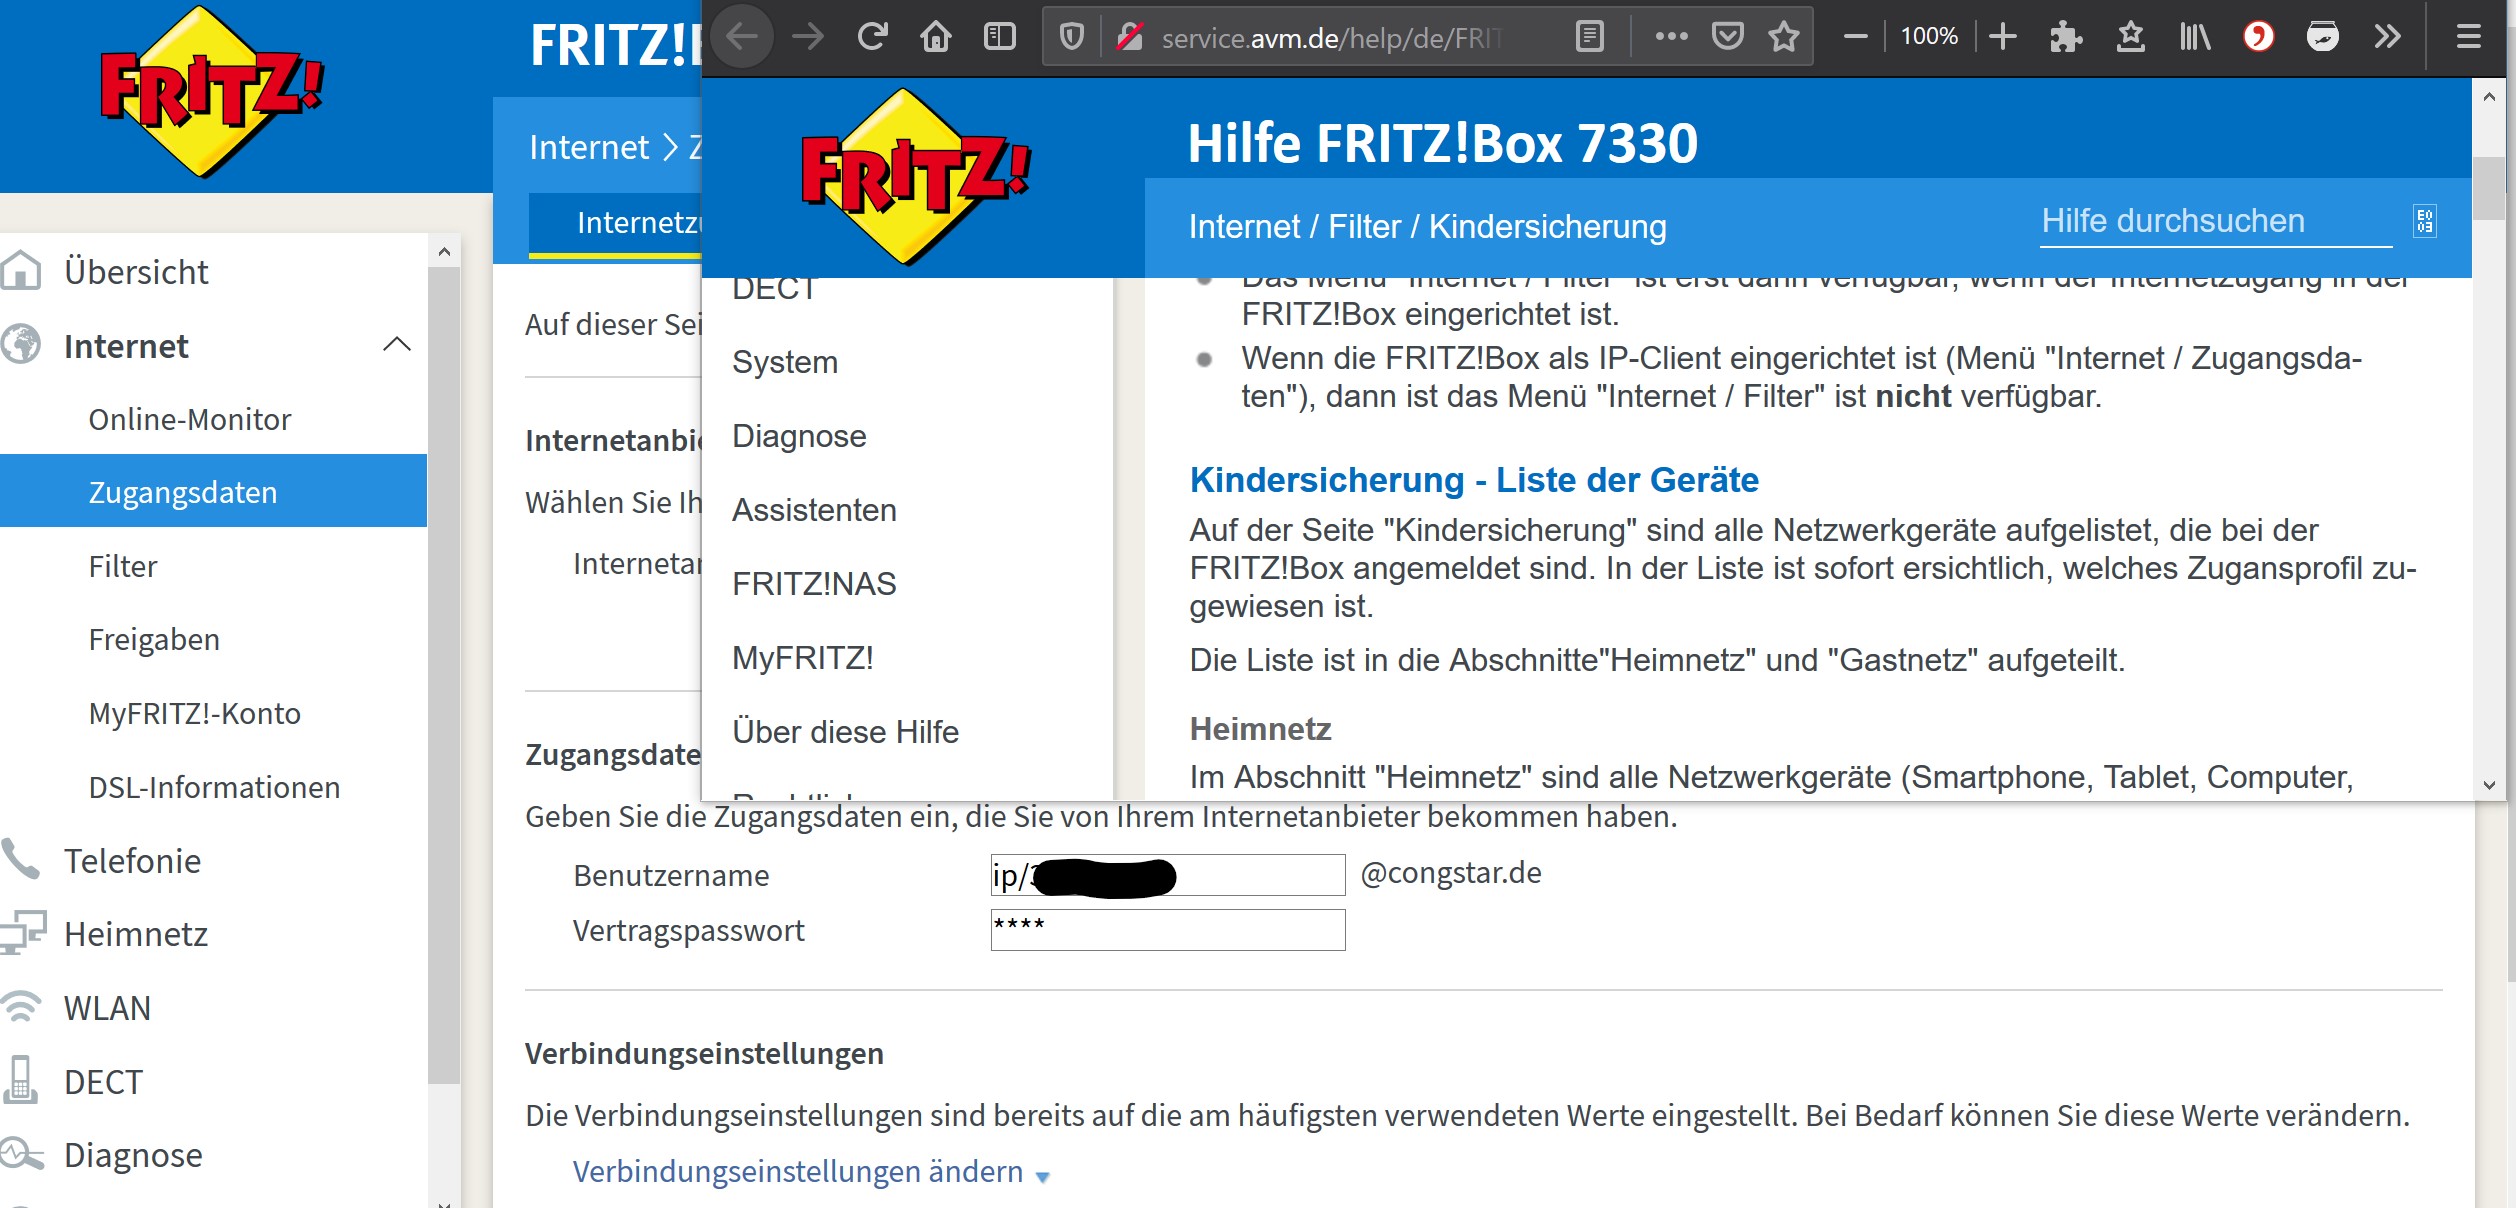Select Zugangsdaten in the sidebar

(182, 491)
